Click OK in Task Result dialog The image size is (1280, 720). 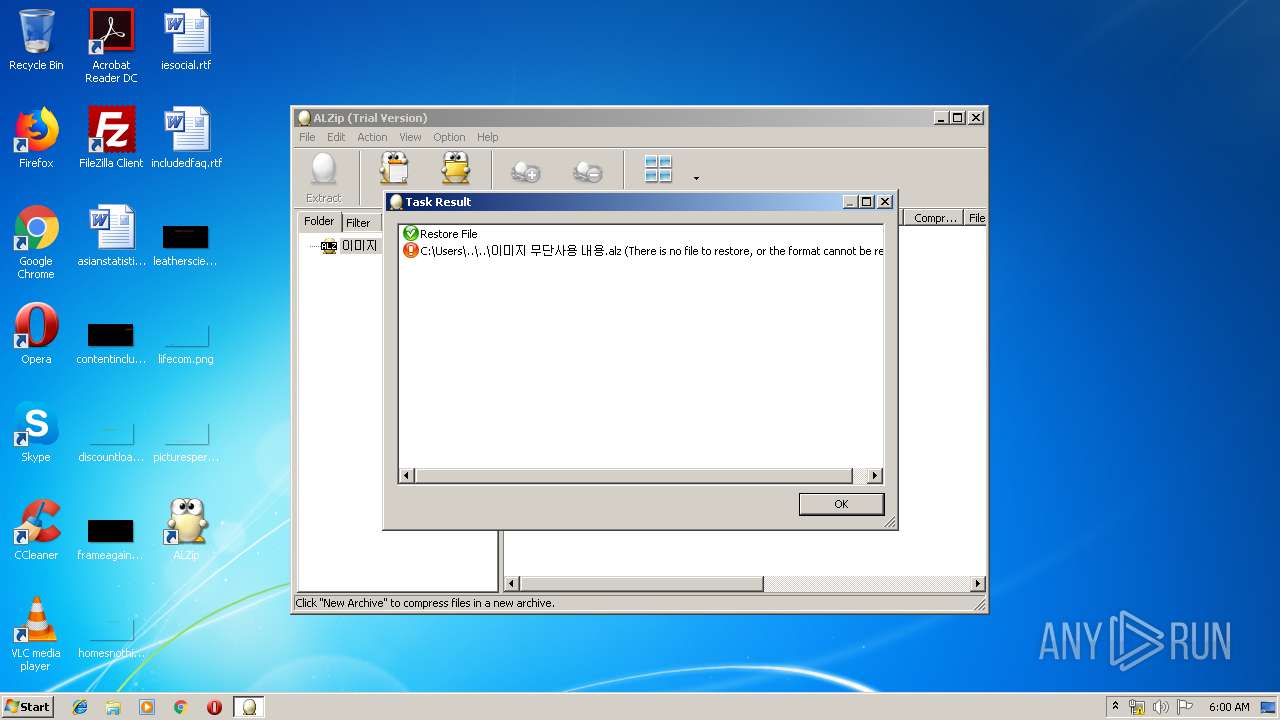(x=841, y=504)
